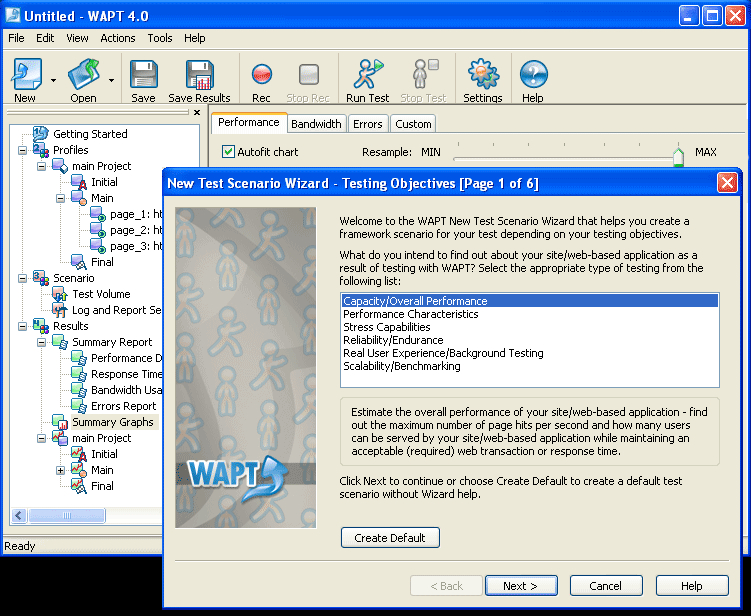This screenshot has height=616, width=751.
Task: Click the Create Default button
Action: pyautogui.click(x=390, y=538)
